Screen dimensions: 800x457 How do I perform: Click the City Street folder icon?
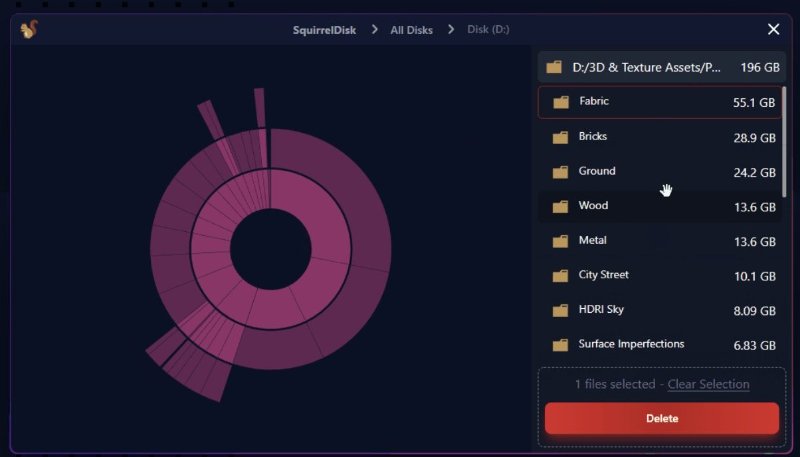click(x=560, y=276)
